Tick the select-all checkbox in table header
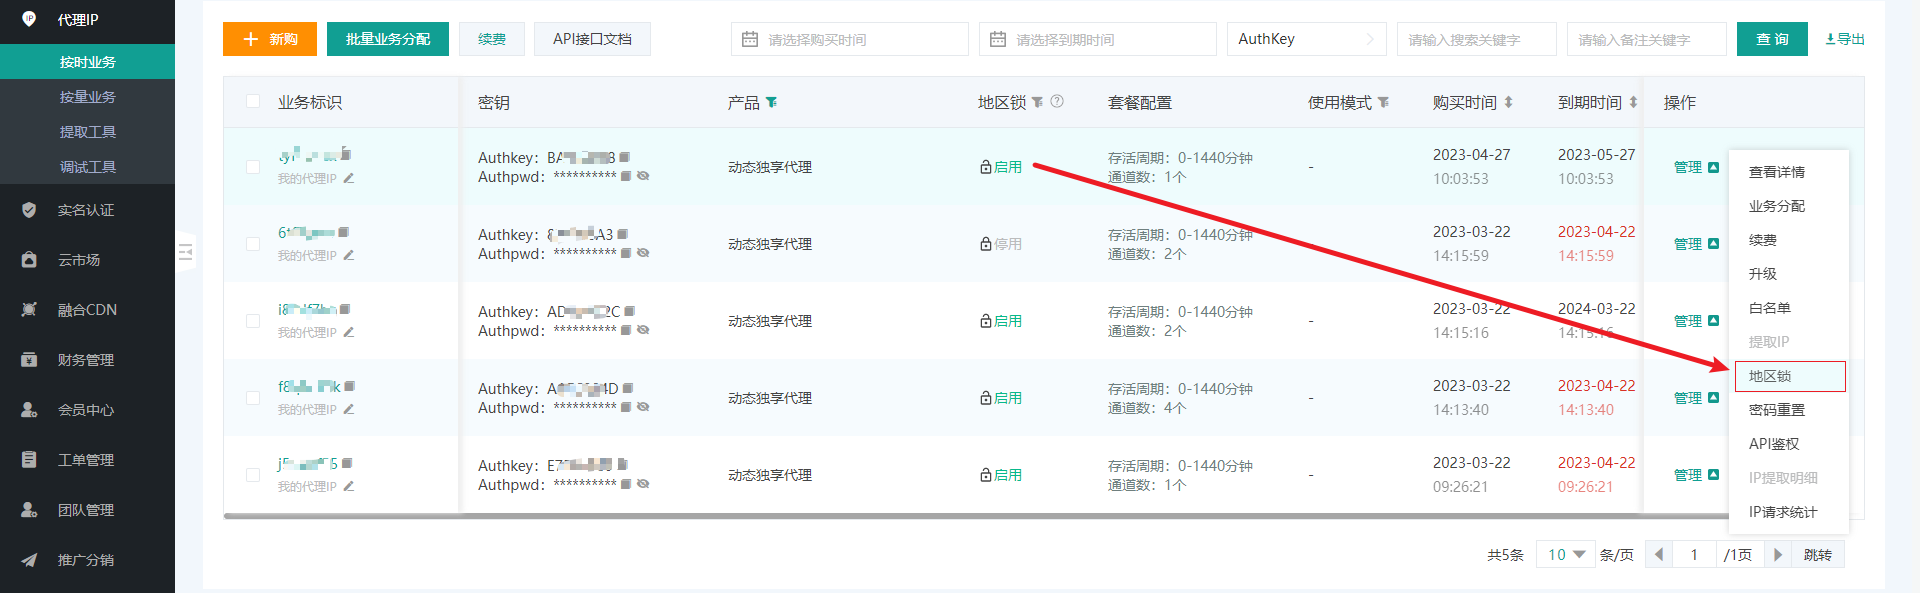Viewport: 1920px width, 593px height. pyautogui.click(x=253, y=101)
